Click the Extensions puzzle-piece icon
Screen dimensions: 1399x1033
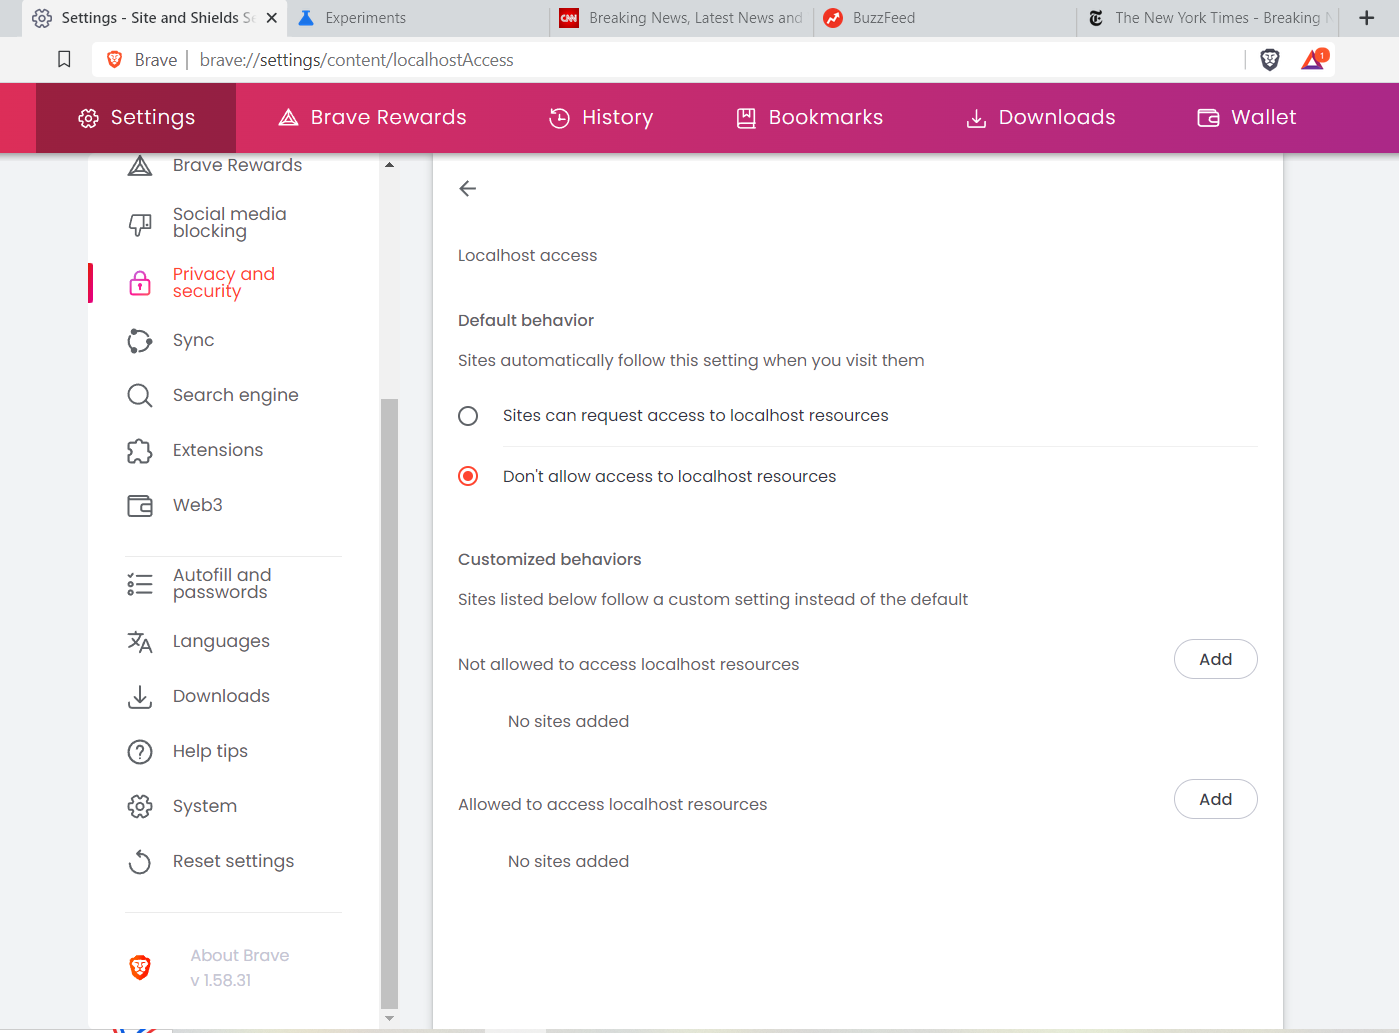(140, 450)
